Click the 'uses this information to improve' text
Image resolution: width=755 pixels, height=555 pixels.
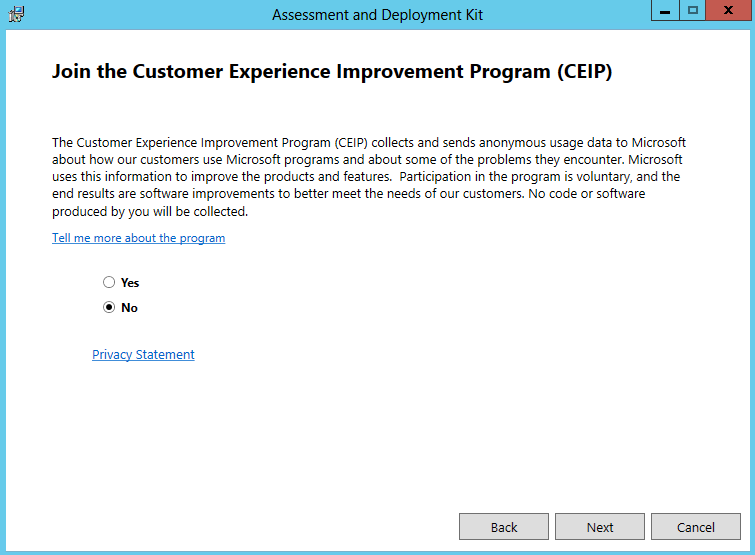145,177
